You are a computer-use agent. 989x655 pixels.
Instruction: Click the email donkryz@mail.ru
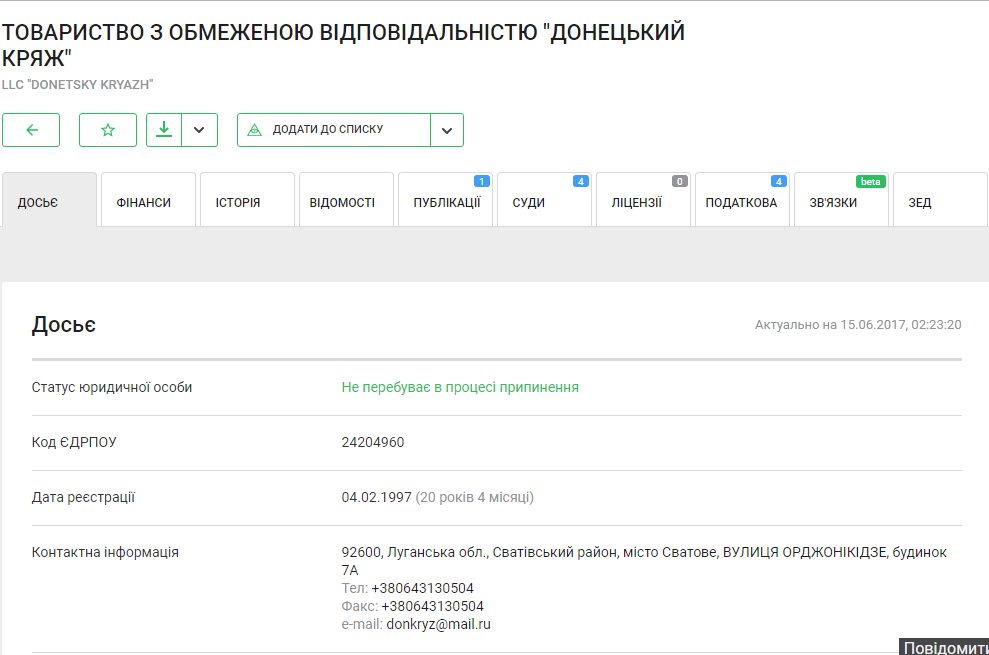tap(438, 624)
